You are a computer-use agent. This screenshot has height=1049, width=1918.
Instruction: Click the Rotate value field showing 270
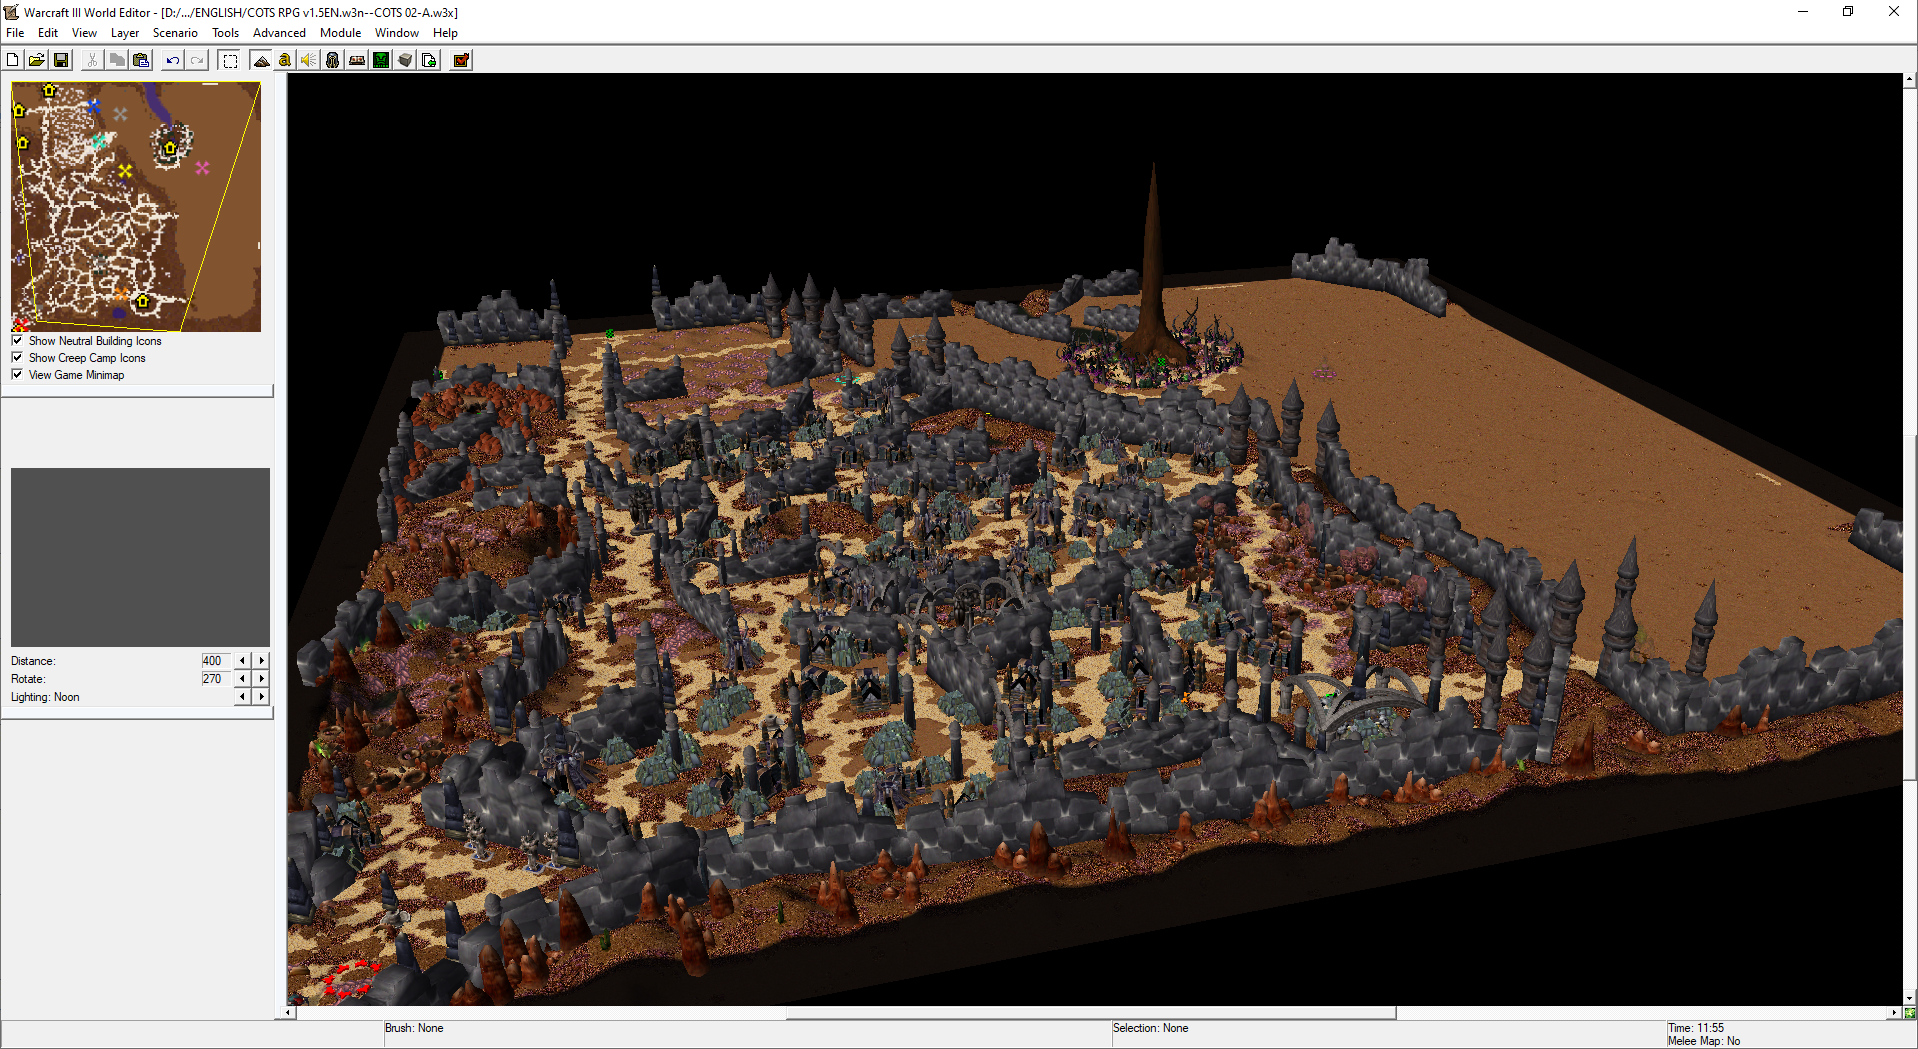pos(215,679)
